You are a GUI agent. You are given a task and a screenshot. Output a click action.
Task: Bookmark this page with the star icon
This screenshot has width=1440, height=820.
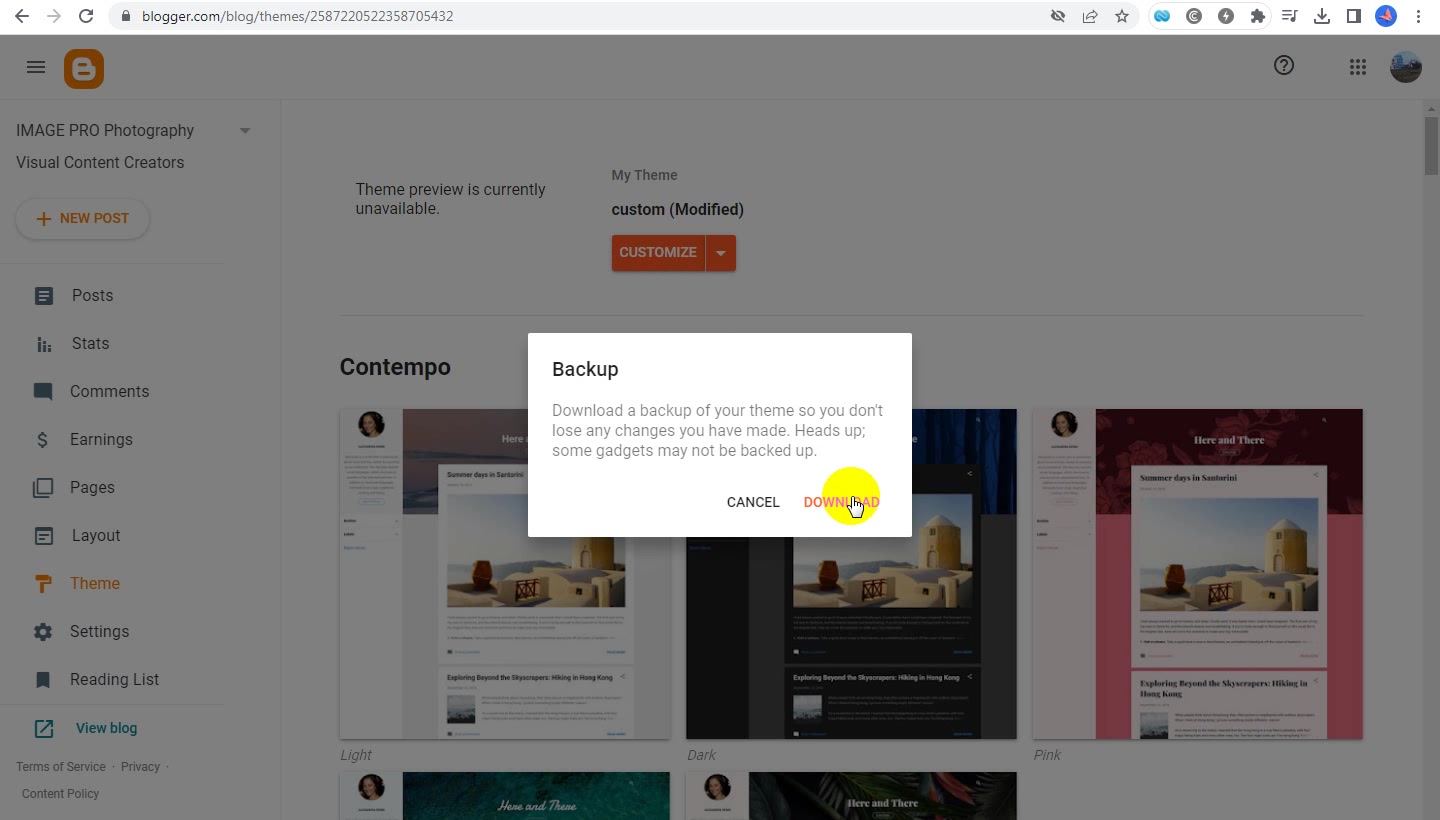[x=1122, y=16]
